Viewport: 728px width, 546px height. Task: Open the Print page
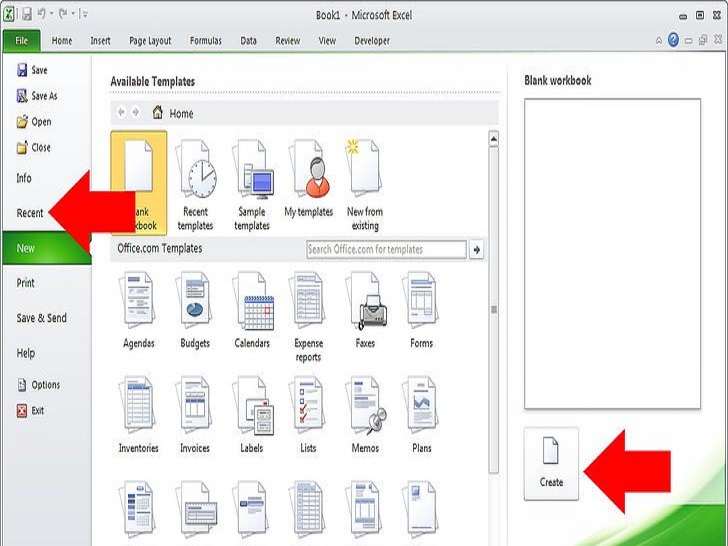[x=26, y=283]
